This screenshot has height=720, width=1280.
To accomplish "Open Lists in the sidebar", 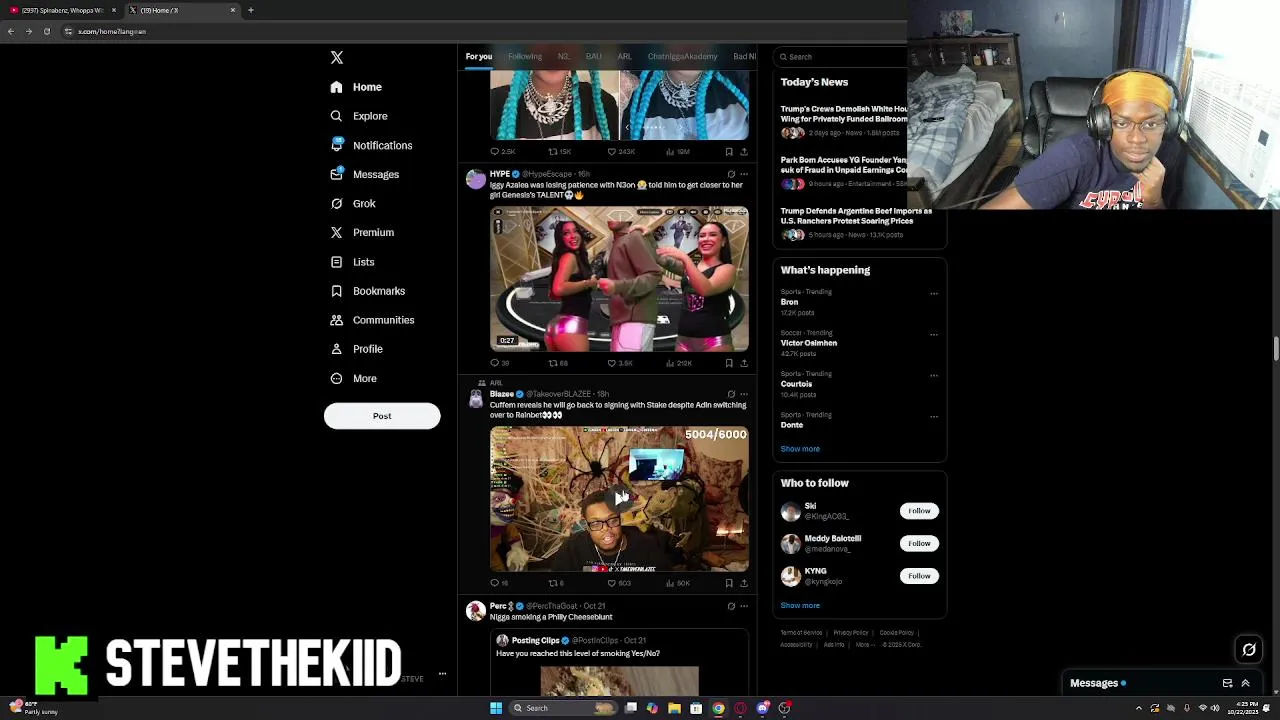I will click(x=353, y=262).
